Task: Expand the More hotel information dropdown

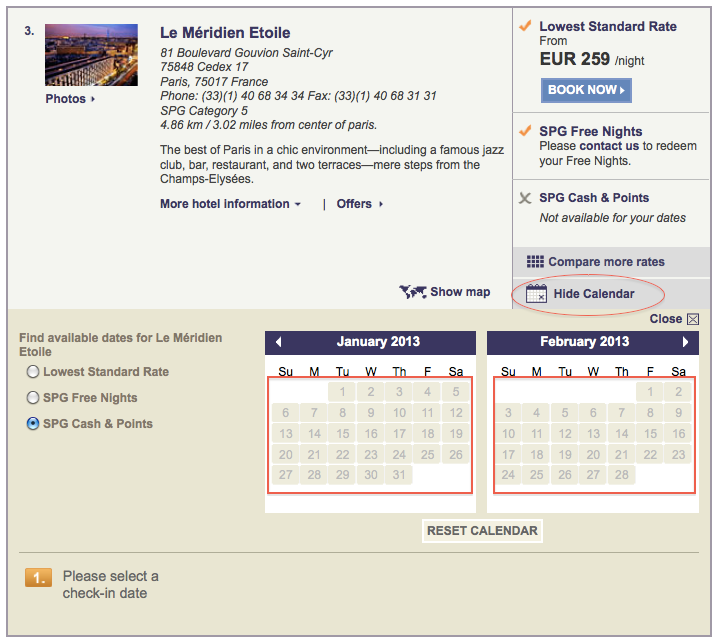Action: (x=230, y=204)
